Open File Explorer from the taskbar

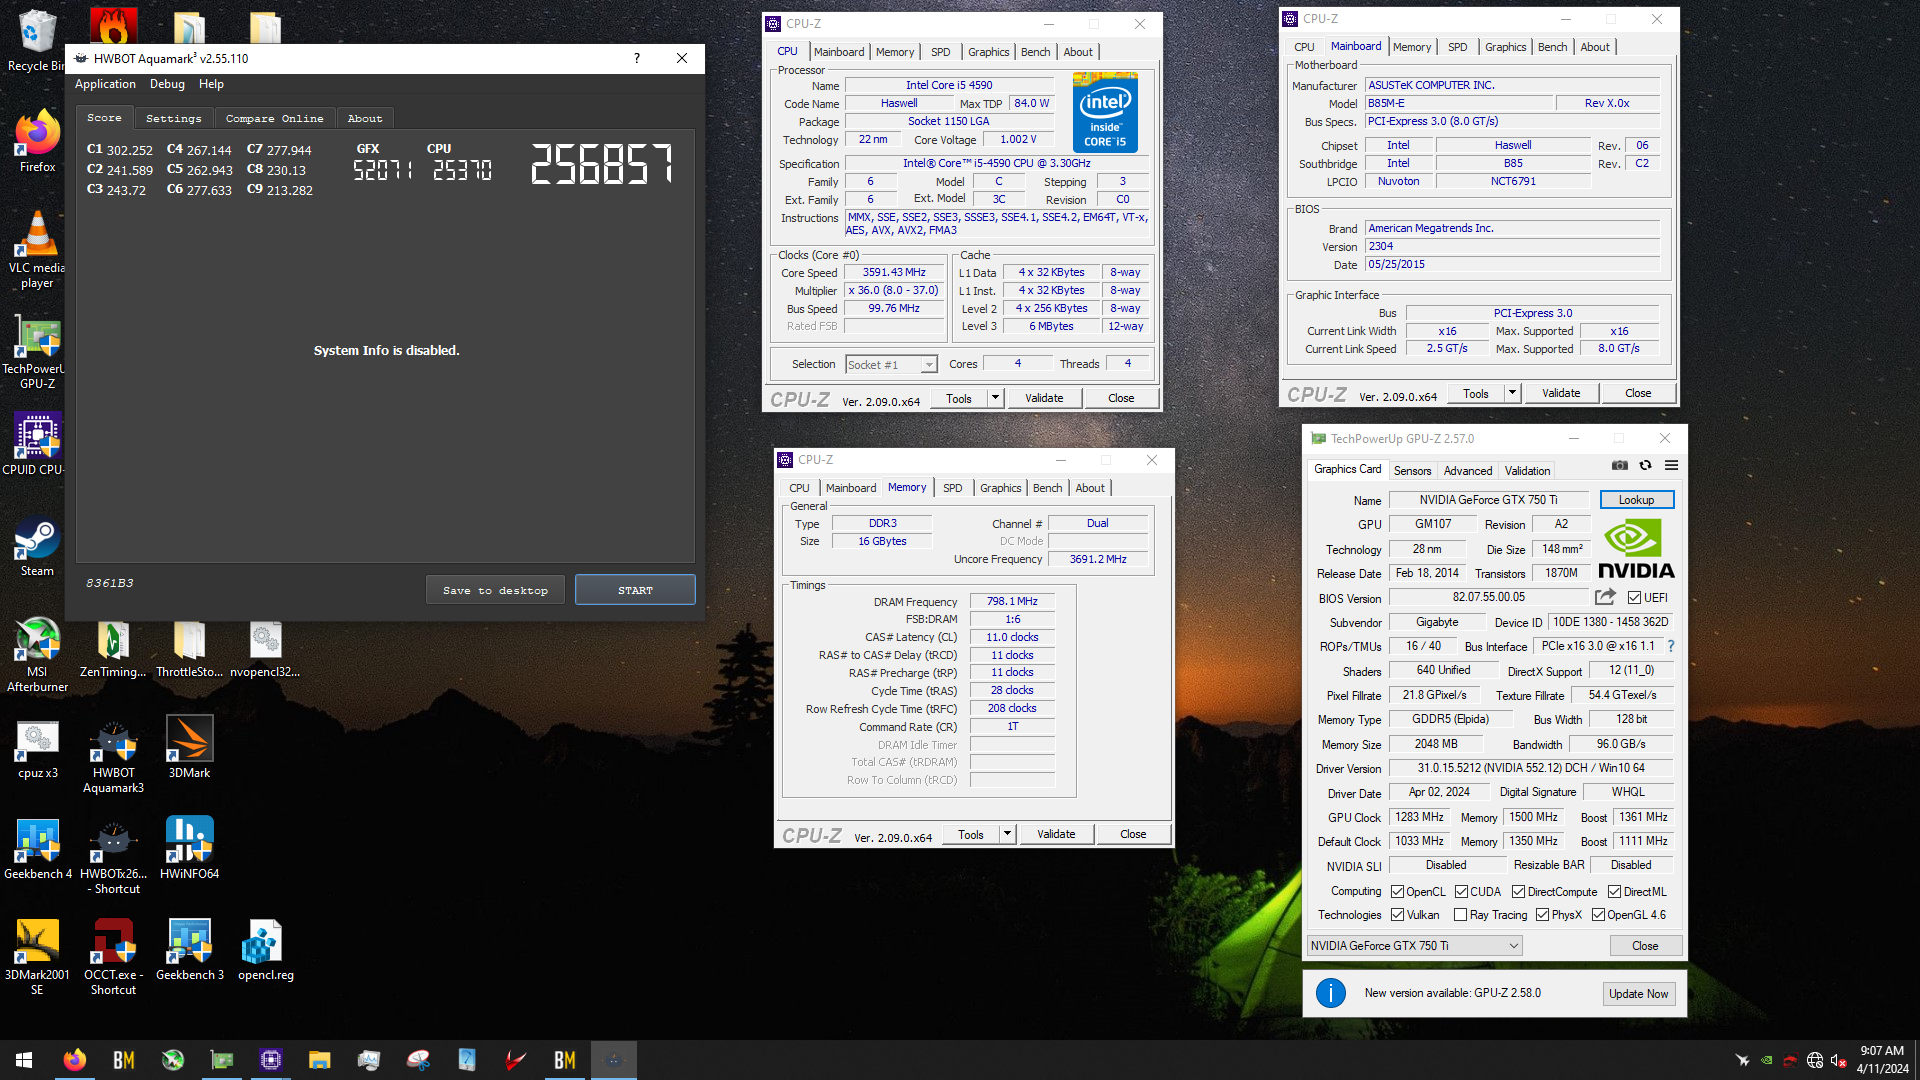320,1060
